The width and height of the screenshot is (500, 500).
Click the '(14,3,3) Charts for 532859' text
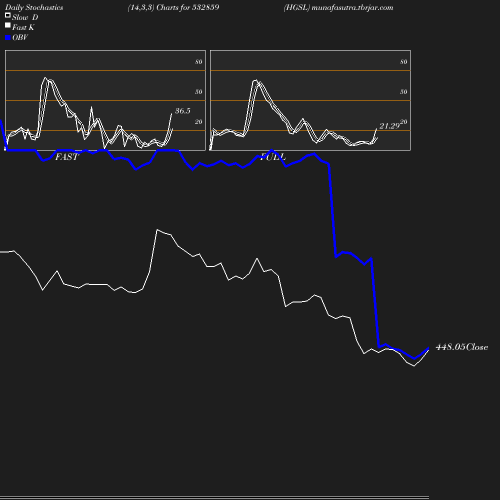tap(173, 8)
